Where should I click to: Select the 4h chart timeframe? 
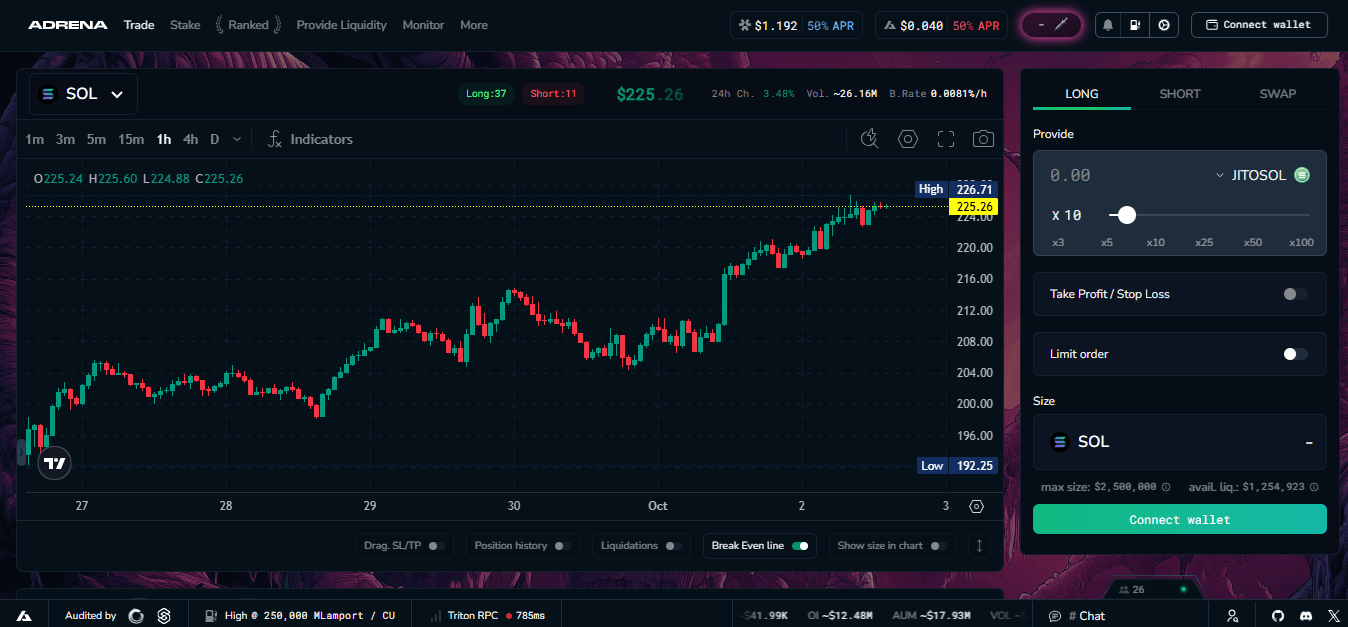[x=190, y=139]
